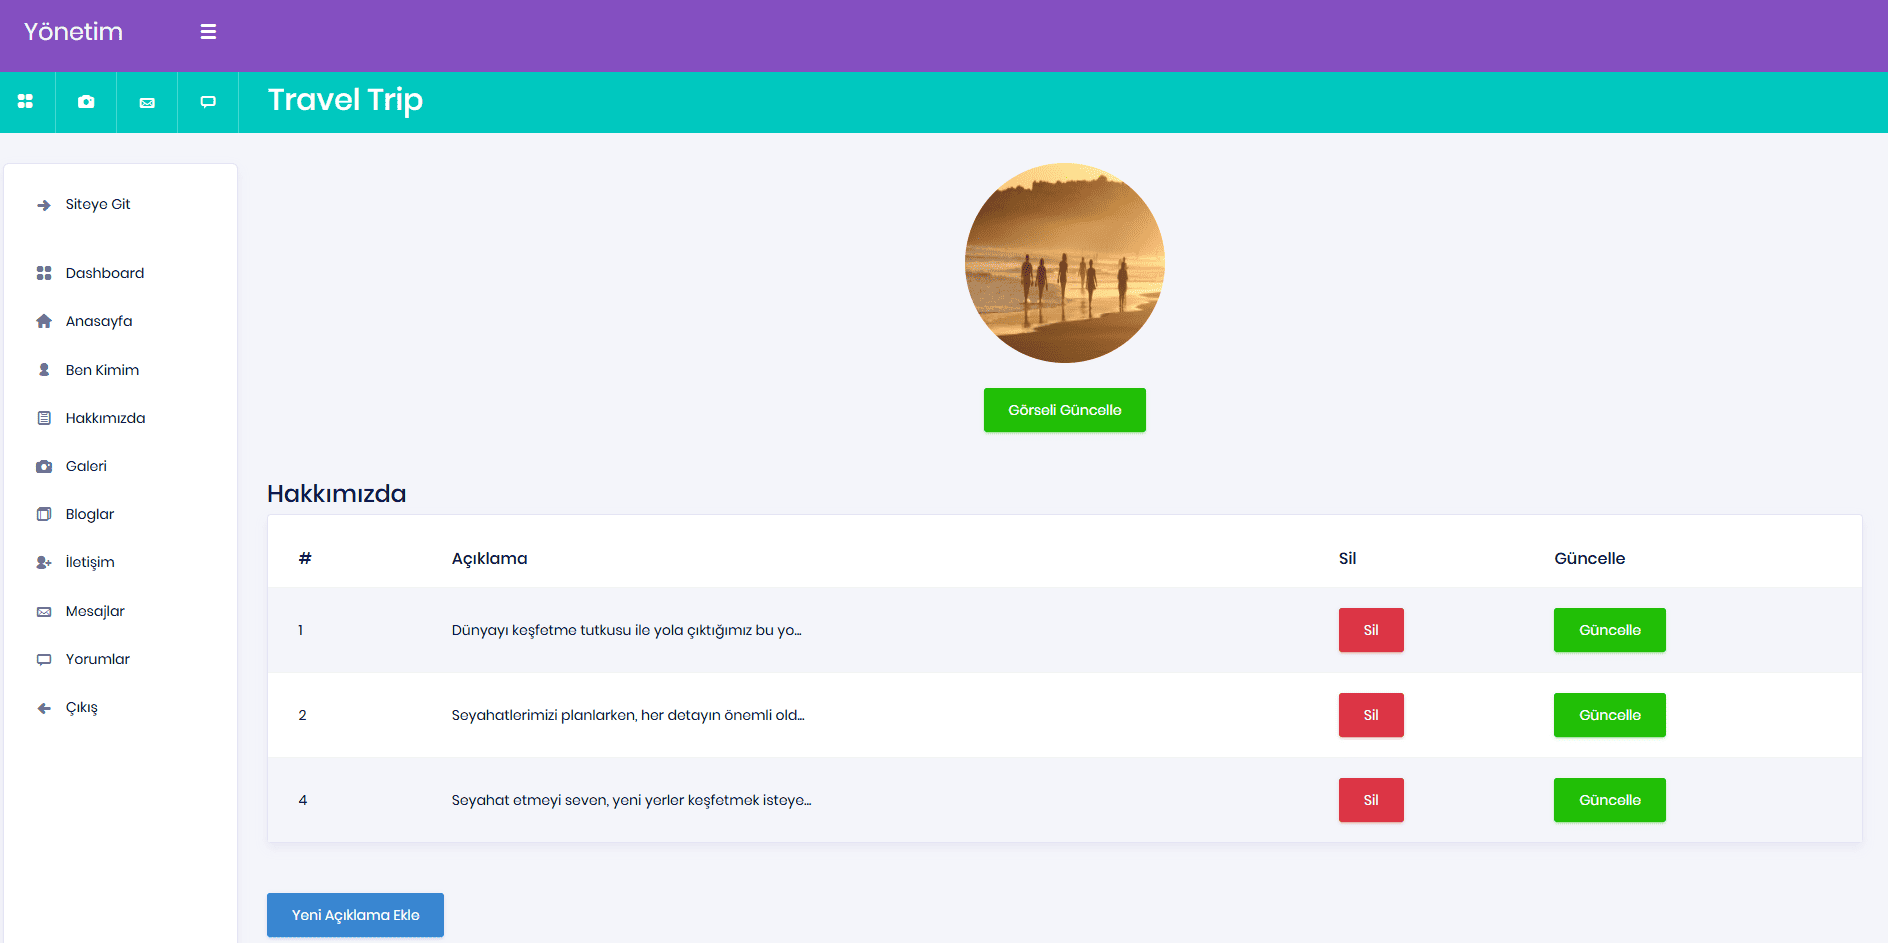Click the back arrow icon beside Çıkış

[x=44, y=708]
